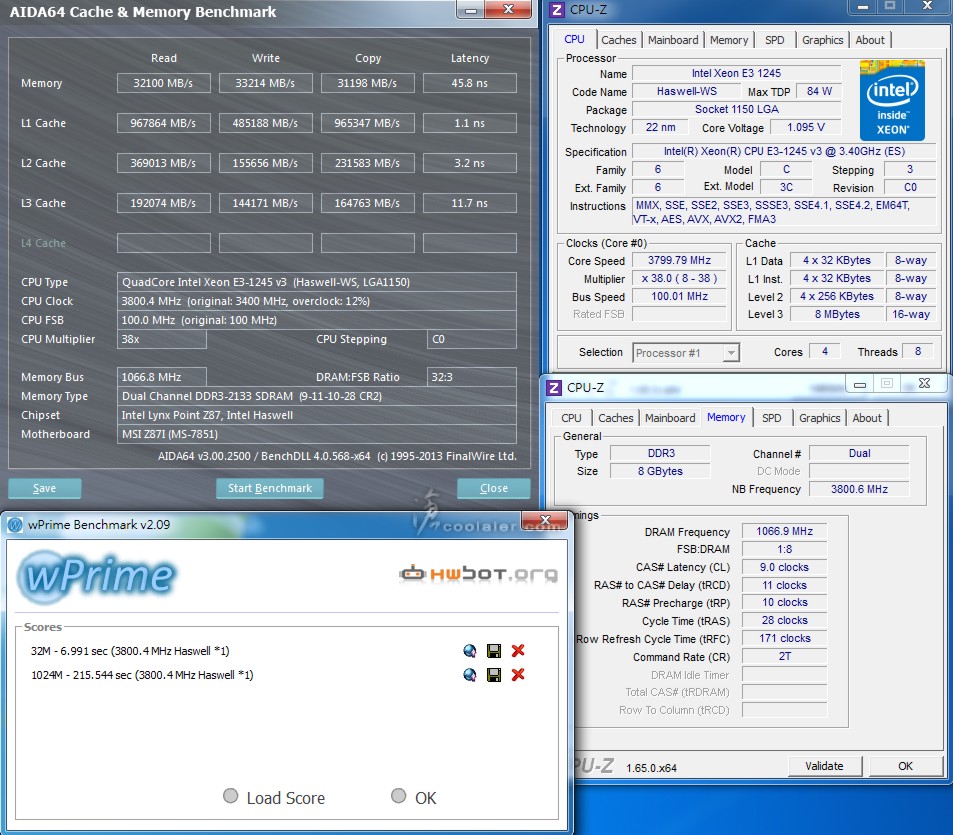Open SPD tab in lower CPU-Z window
The height and width of the screenshot is (835, 953).
pyautogui.click(x=772, y=418)
